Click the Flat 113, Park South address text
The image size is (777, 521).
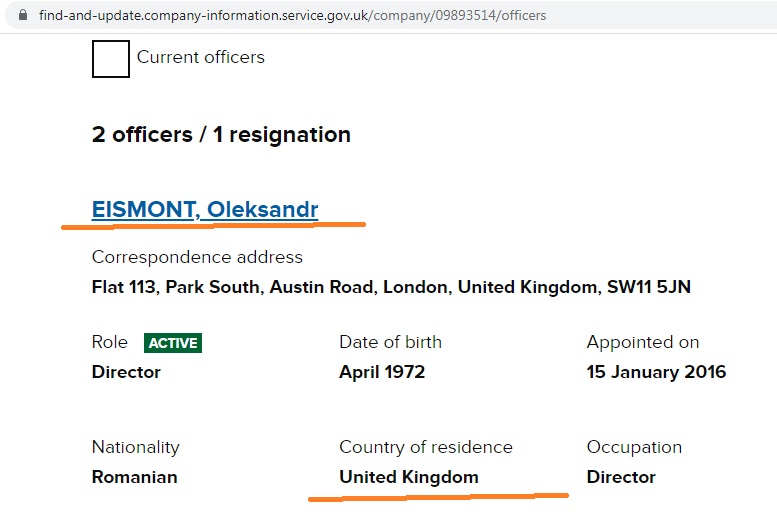pyautogui.click(x=391, y=287)
